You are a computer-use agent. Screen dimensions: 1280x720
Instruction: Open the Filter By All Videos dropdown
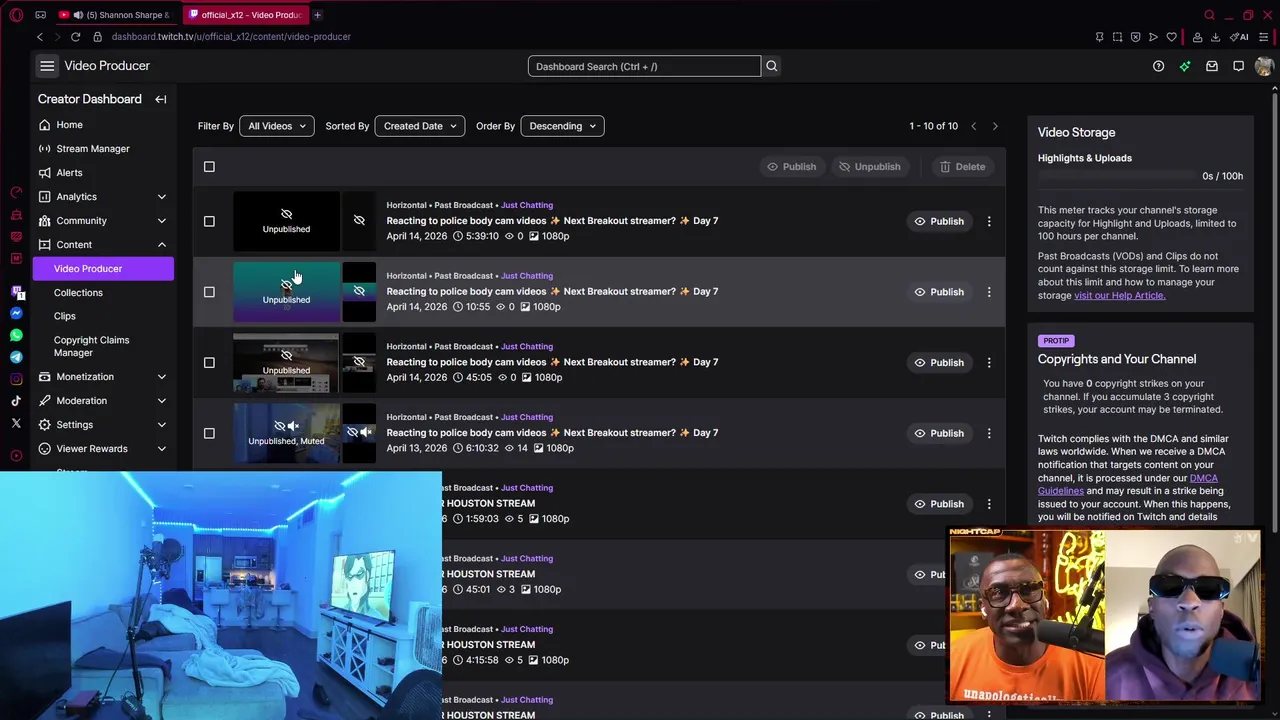(x=277, y=126)
